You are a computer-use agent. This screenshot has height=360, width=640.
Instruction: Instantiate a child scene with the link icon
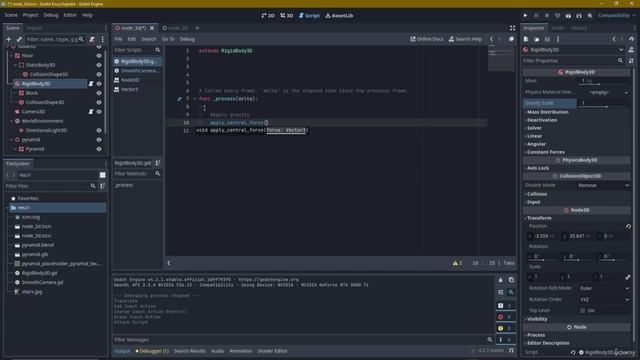pos(19,39)
